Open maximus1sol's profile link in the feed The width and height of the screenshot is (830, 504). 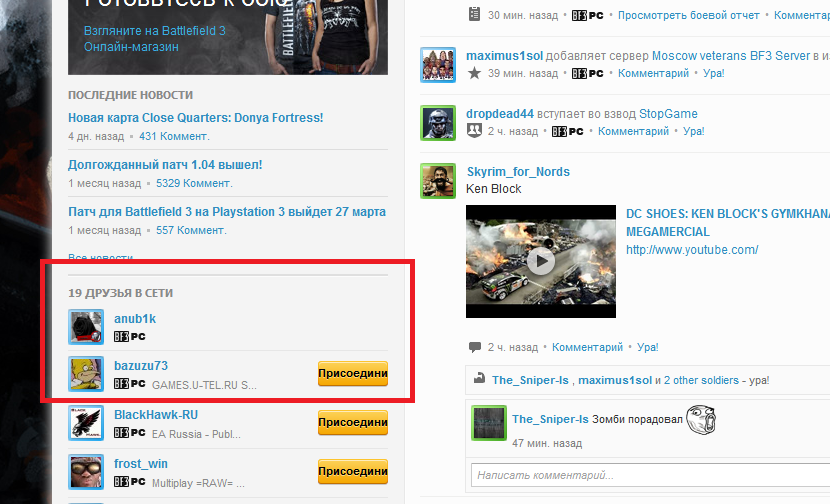click(504, 56)
